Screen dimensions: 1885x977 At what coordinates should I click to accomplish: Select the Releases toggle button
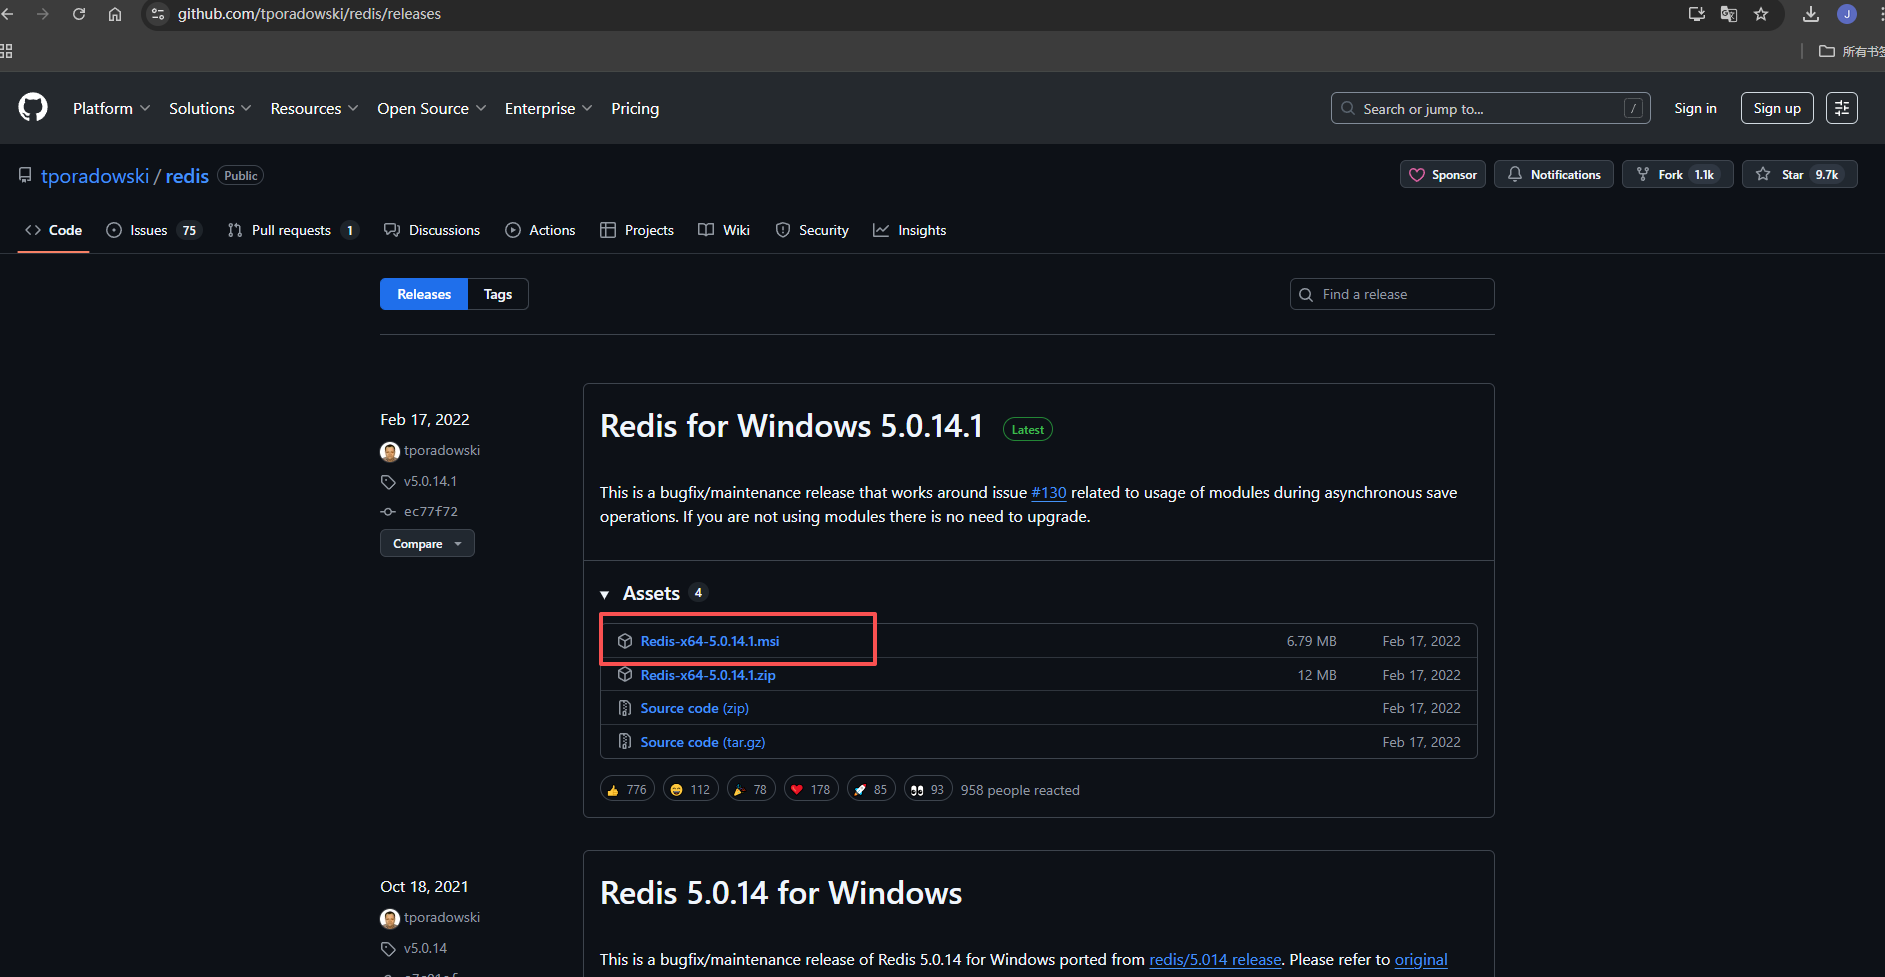point(424,294)
